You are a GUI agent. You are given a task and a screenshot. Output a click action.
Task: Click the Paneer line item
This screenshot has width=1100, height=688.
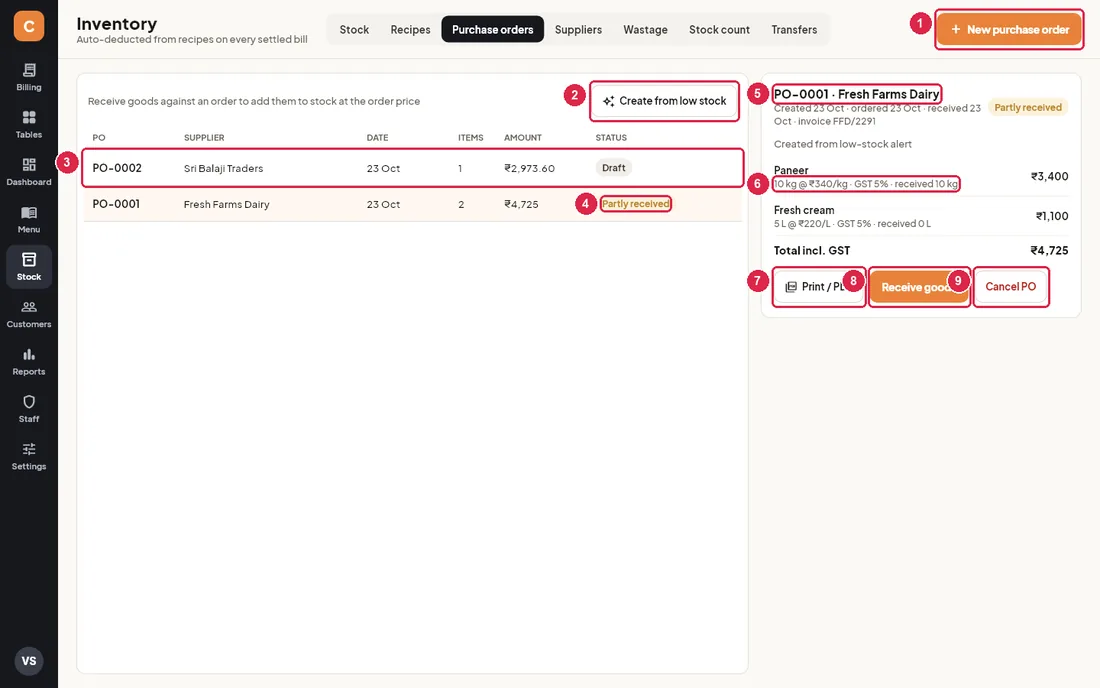pos(920,177)
